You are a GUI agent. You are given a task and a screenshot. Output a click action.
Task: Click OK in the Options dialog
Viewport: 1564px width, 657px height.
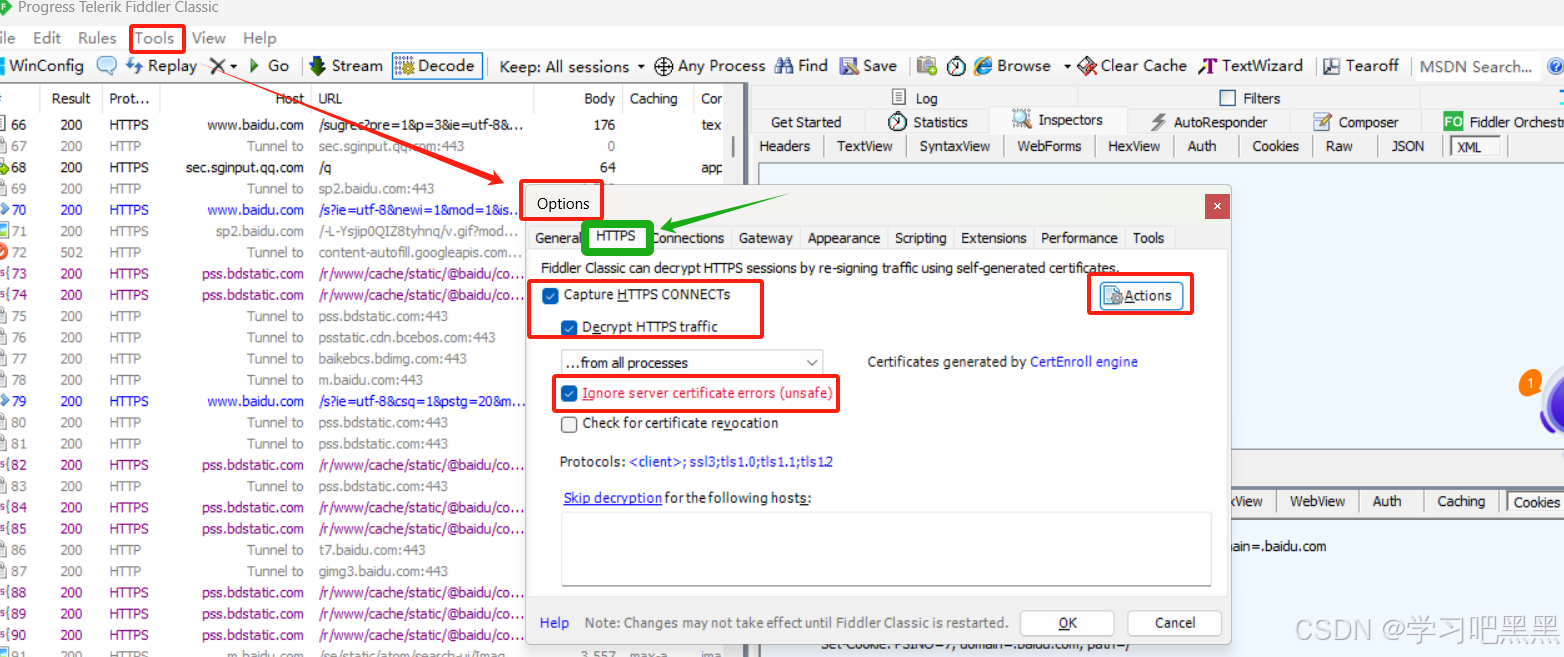(x=1067, y=623)
